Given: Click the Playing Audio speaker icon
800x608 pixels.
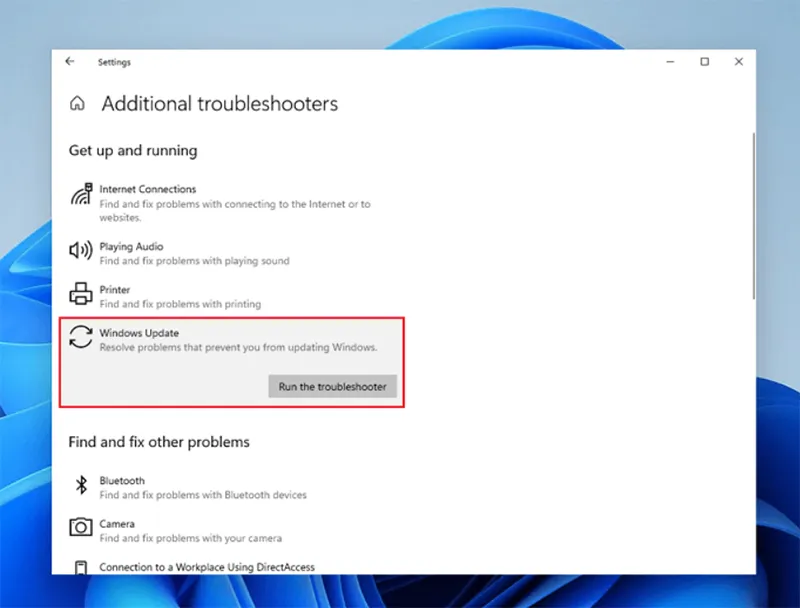Looking at the screenshot, I should point(81,250).
